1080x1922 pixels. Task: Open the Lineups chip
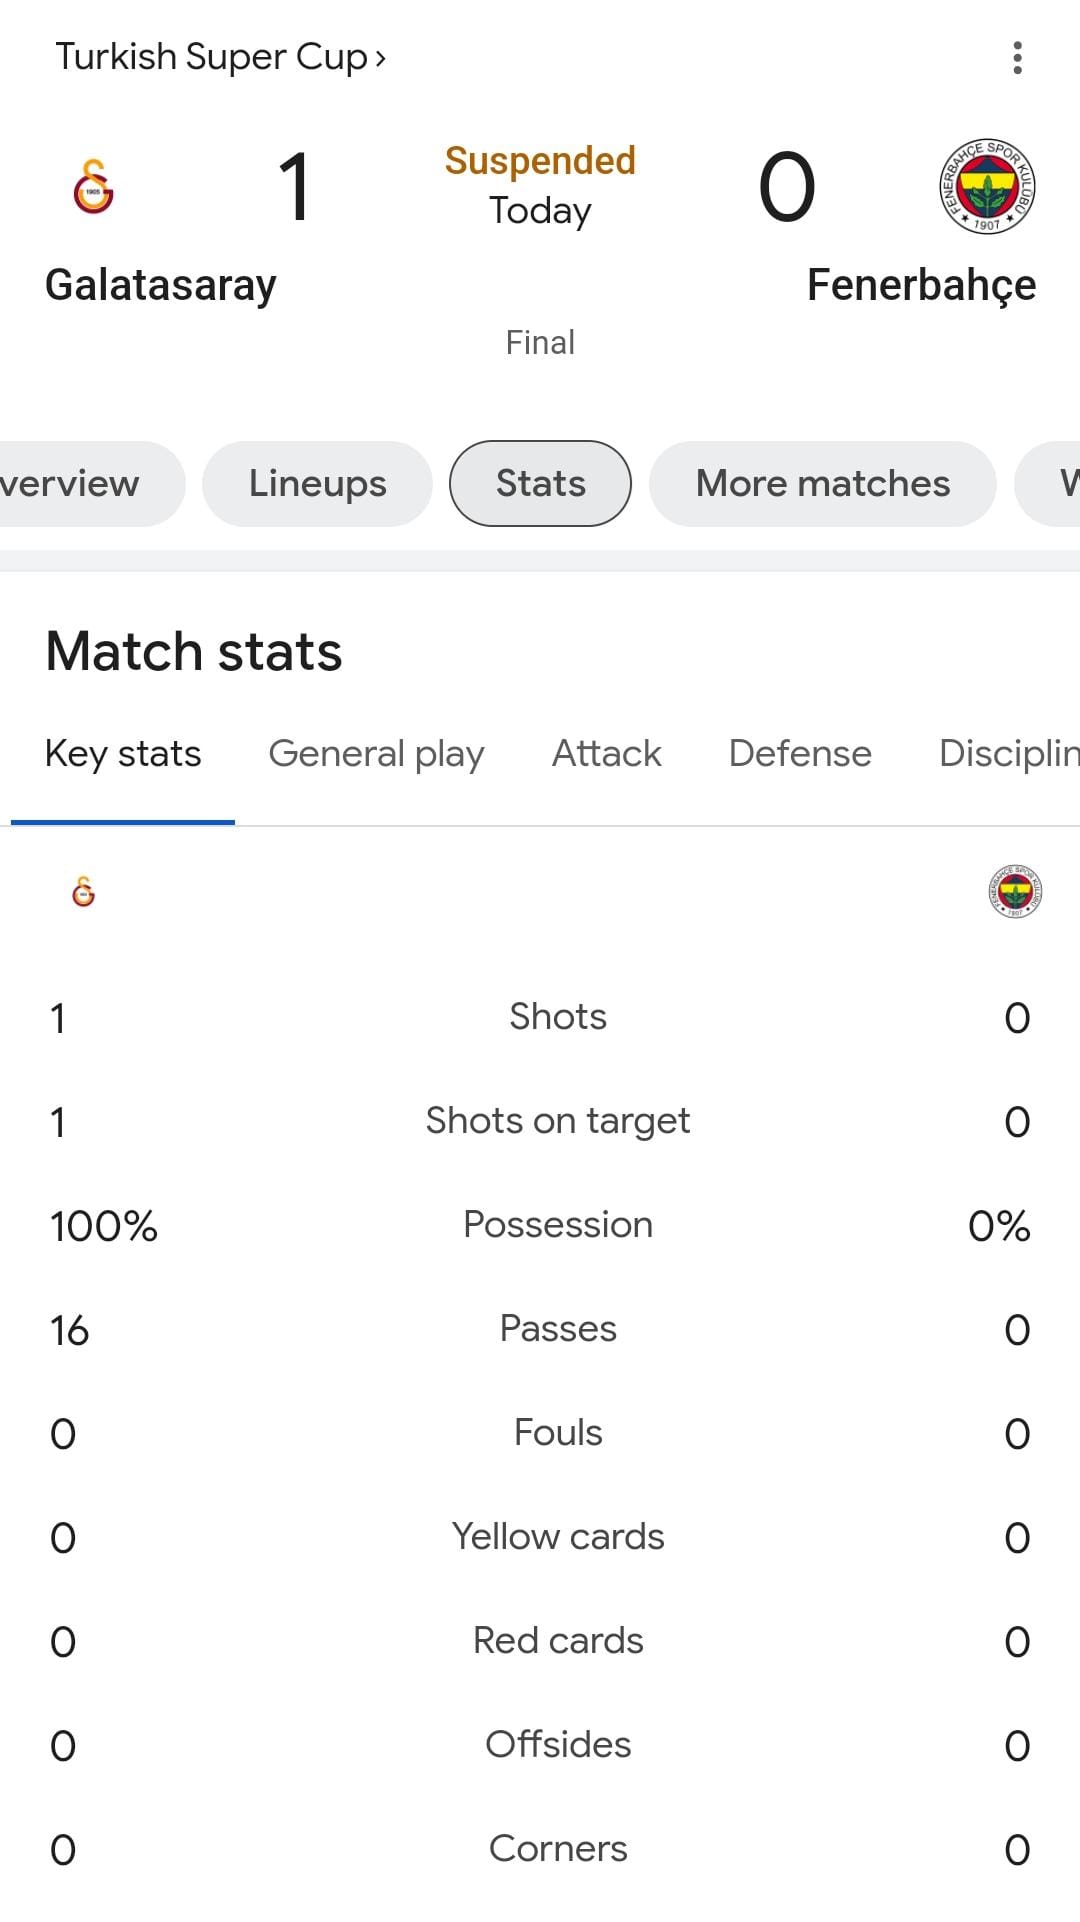(x=317, y=484)
